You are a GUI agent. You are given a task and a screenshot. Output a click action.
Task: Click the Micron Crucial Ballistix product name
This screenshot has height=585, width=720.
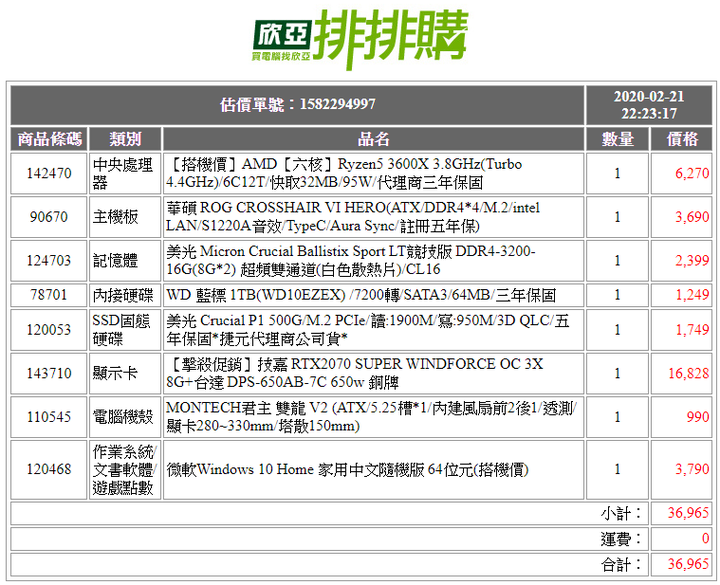[x=350, y=260]
